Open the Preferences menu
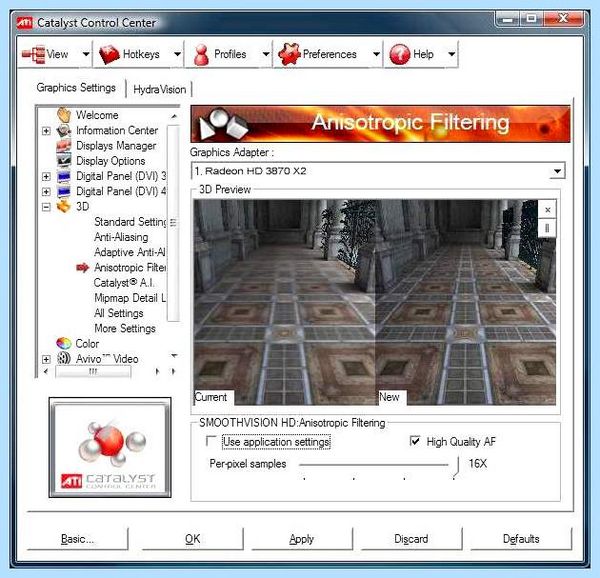This screenshot has height=578, width=600. (x=329, y=54)
